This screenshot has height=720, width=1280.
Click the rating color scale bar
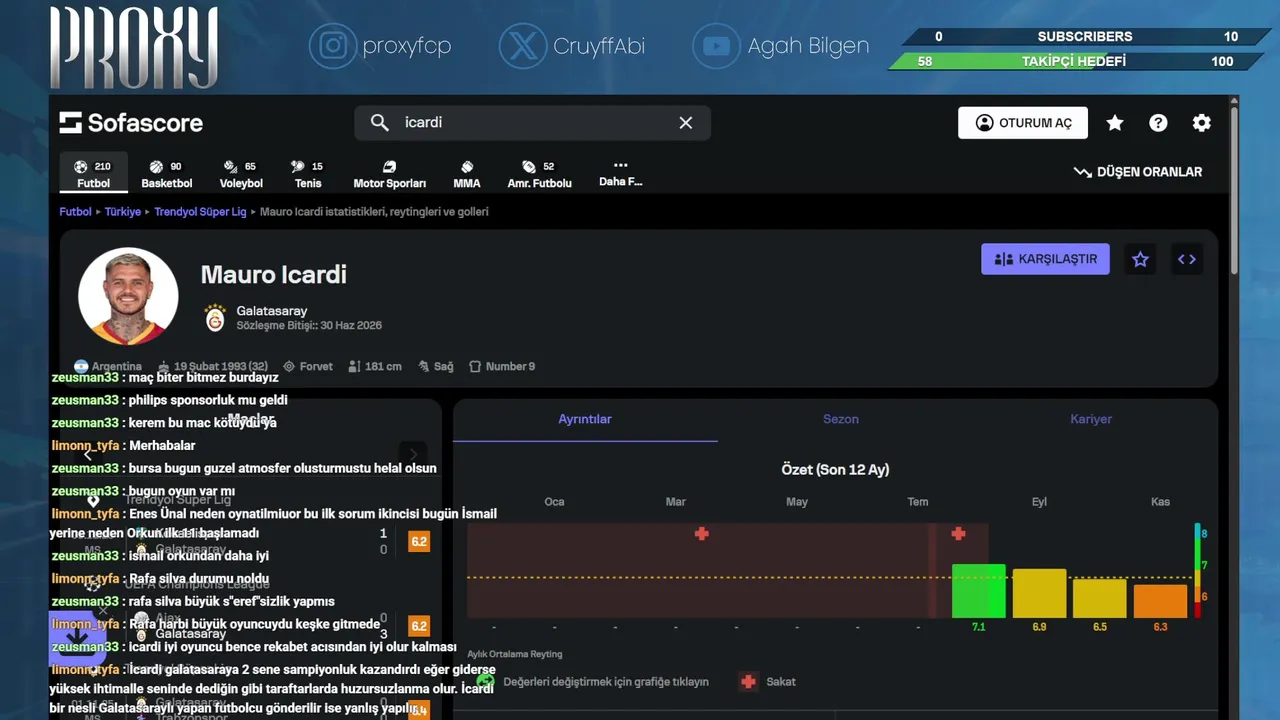[1198, 570]
